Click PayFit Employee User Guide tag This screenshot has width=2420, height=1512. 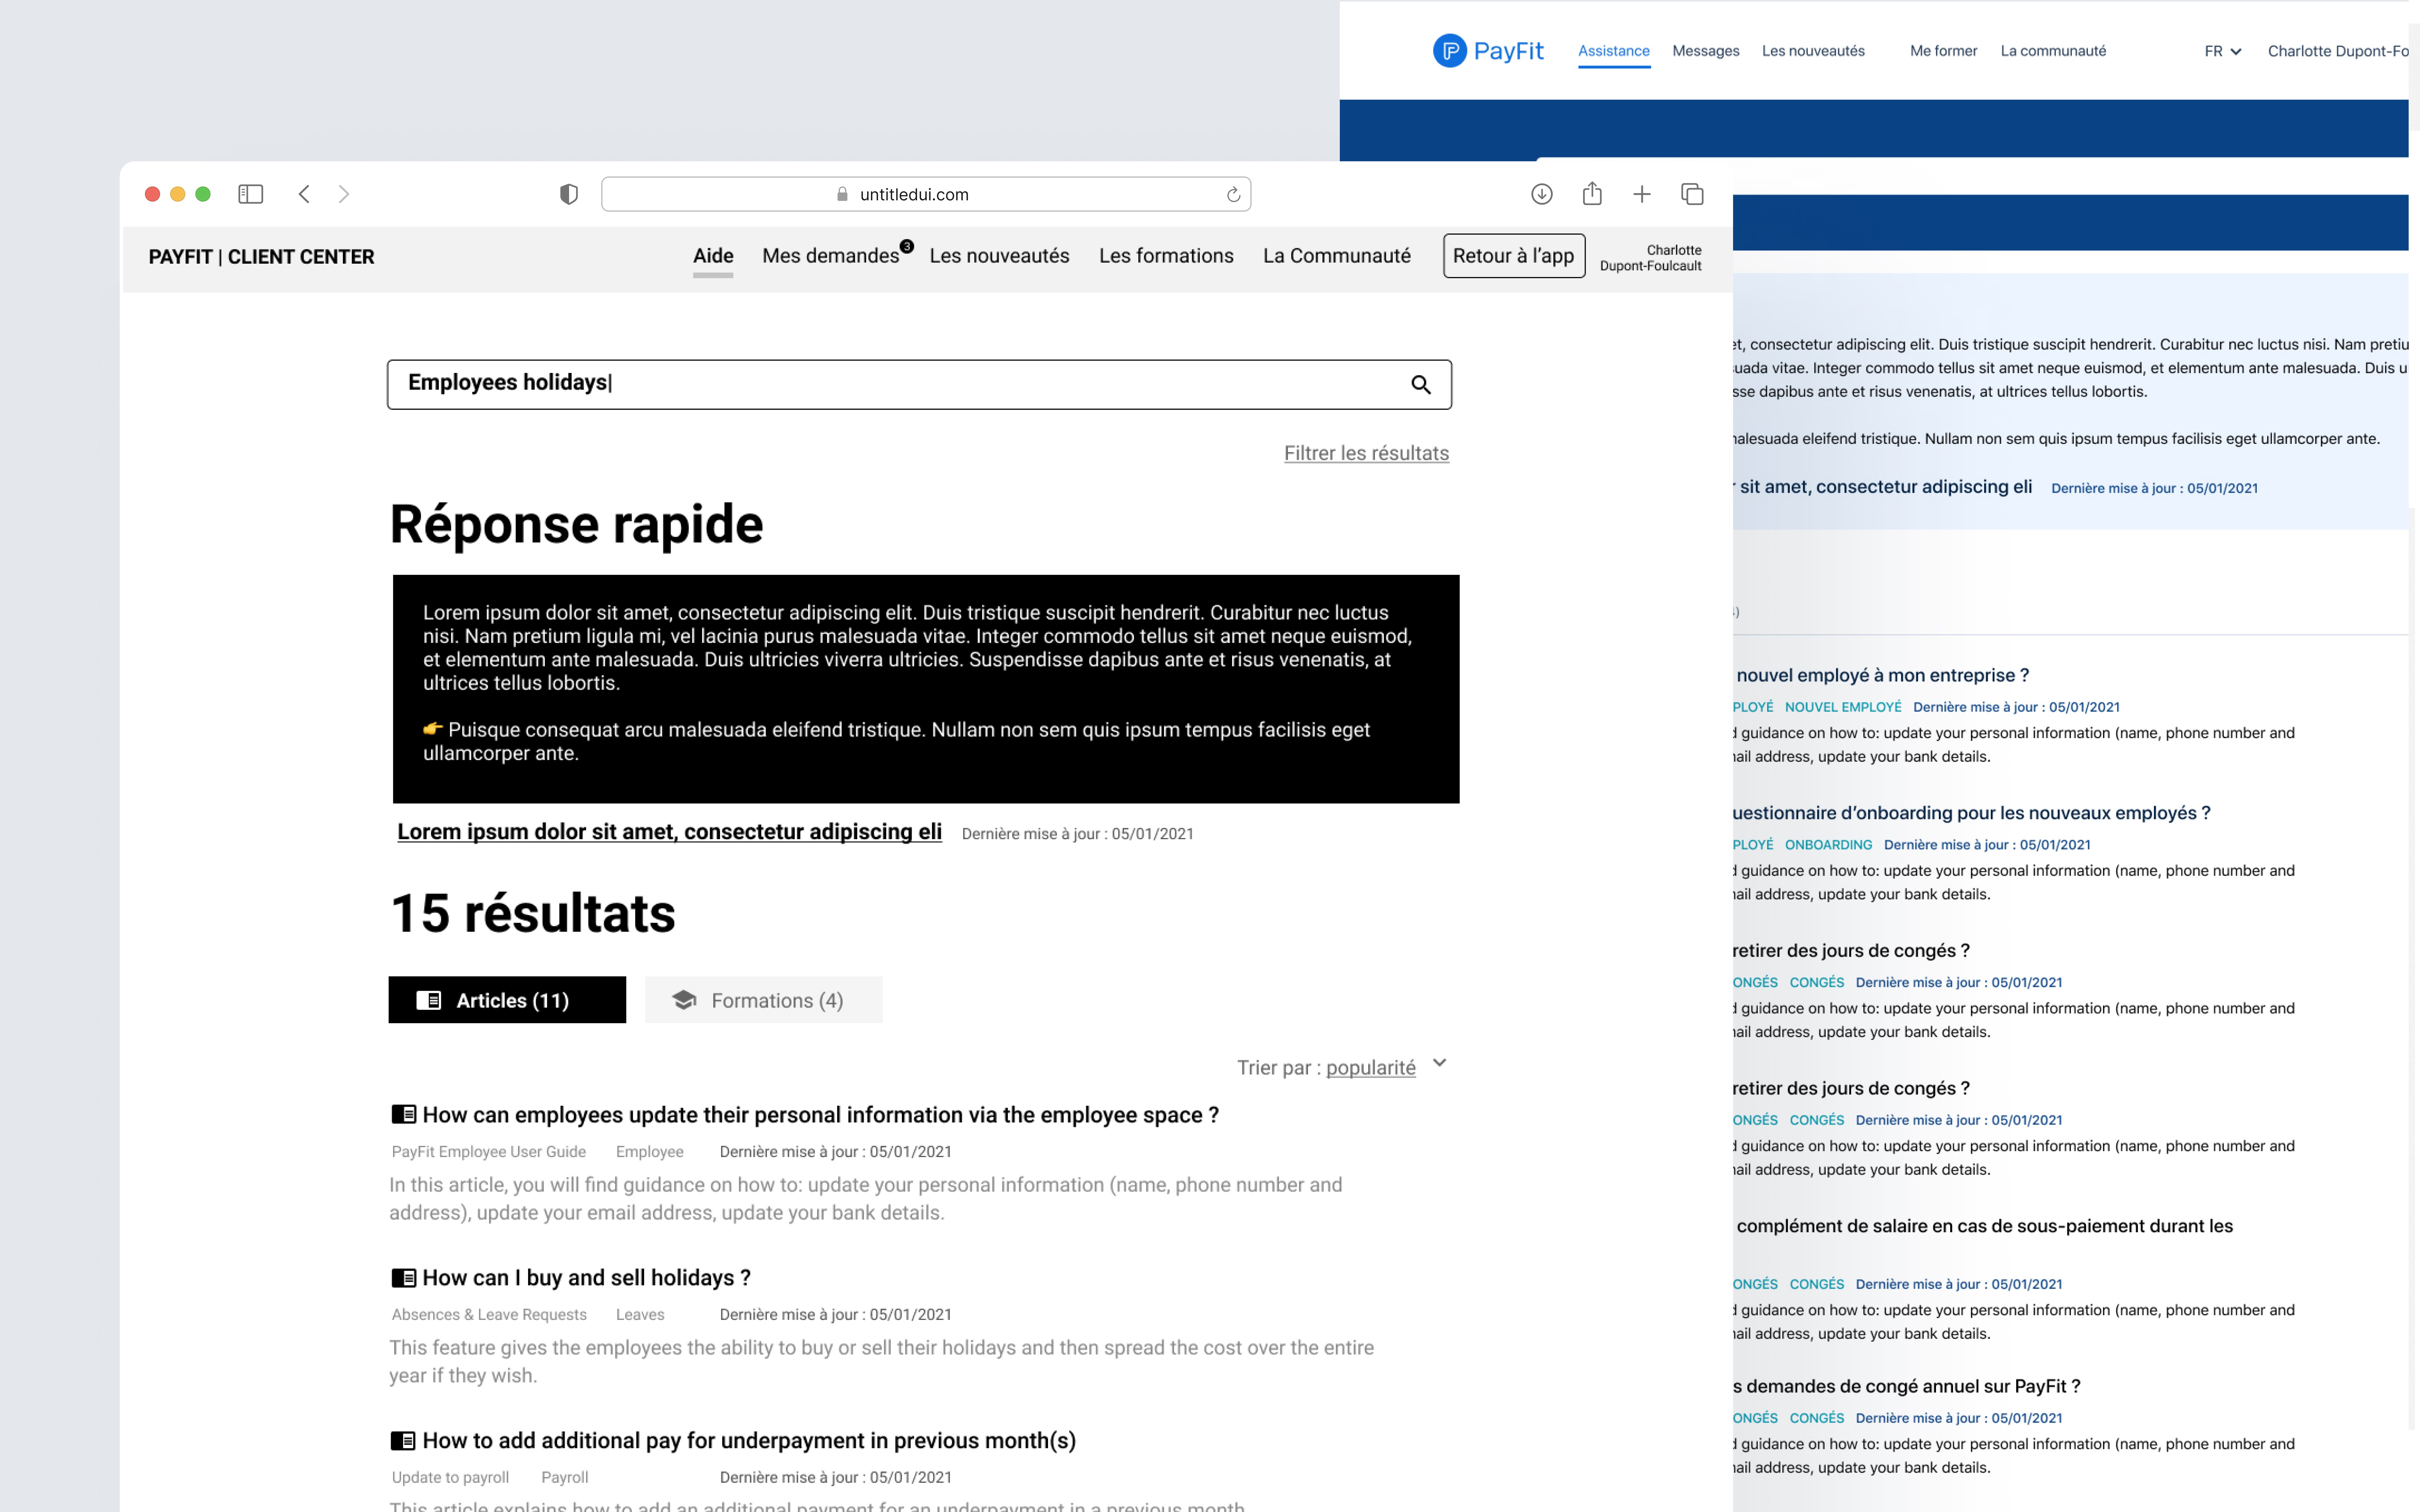coord(489,1152)
